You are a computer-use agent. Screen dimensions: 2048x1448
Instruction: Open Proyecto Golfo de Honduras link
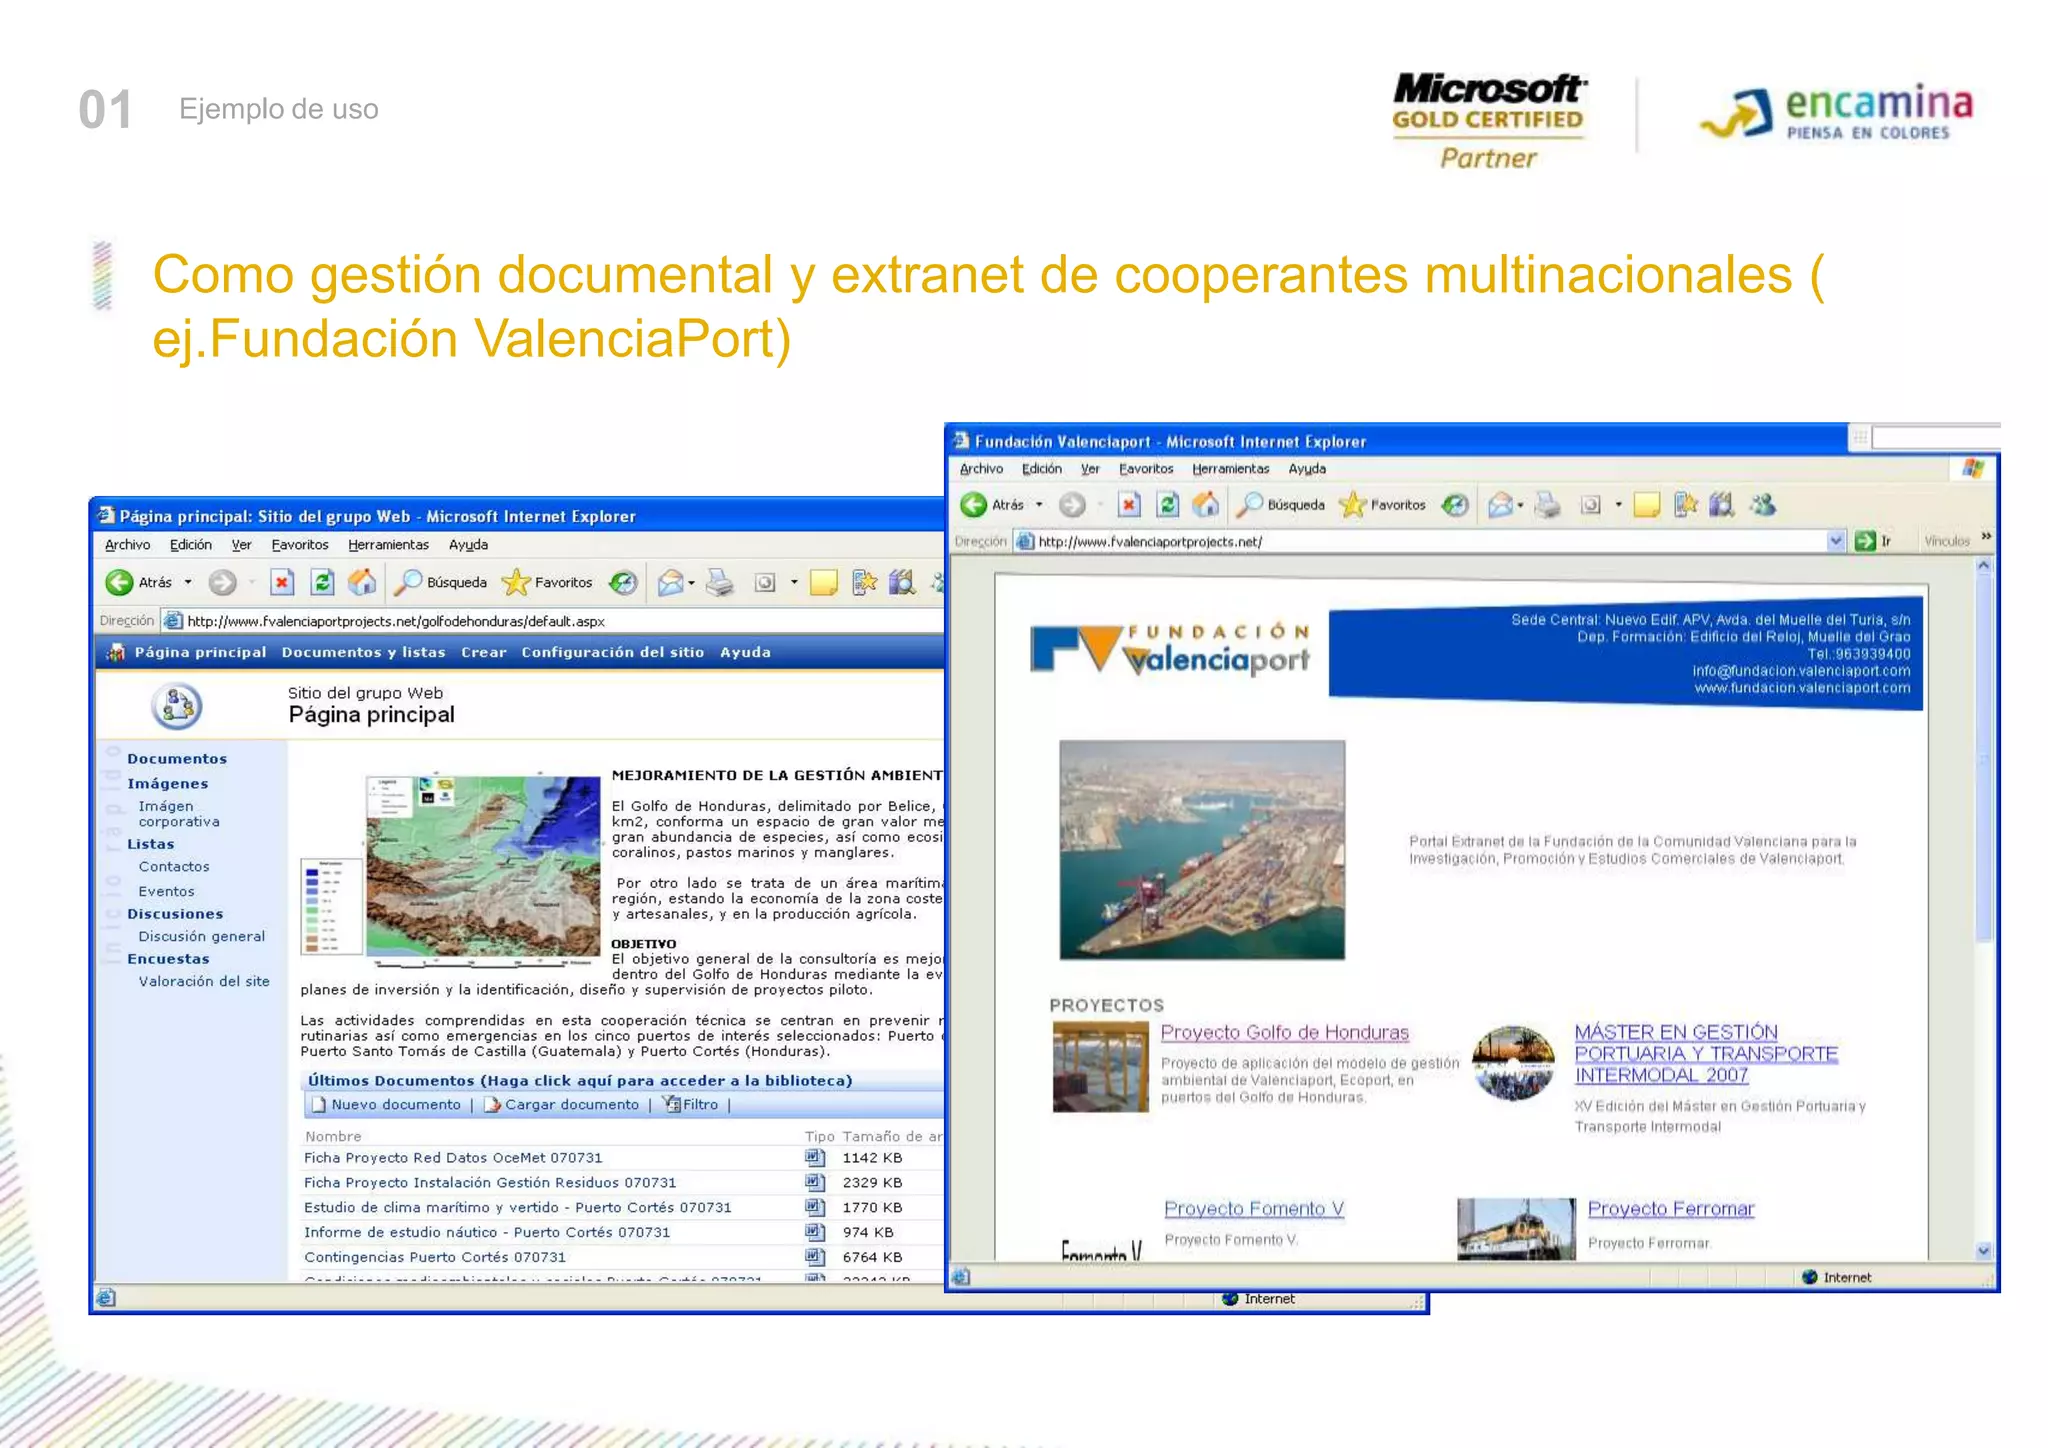(1284, 1032)
